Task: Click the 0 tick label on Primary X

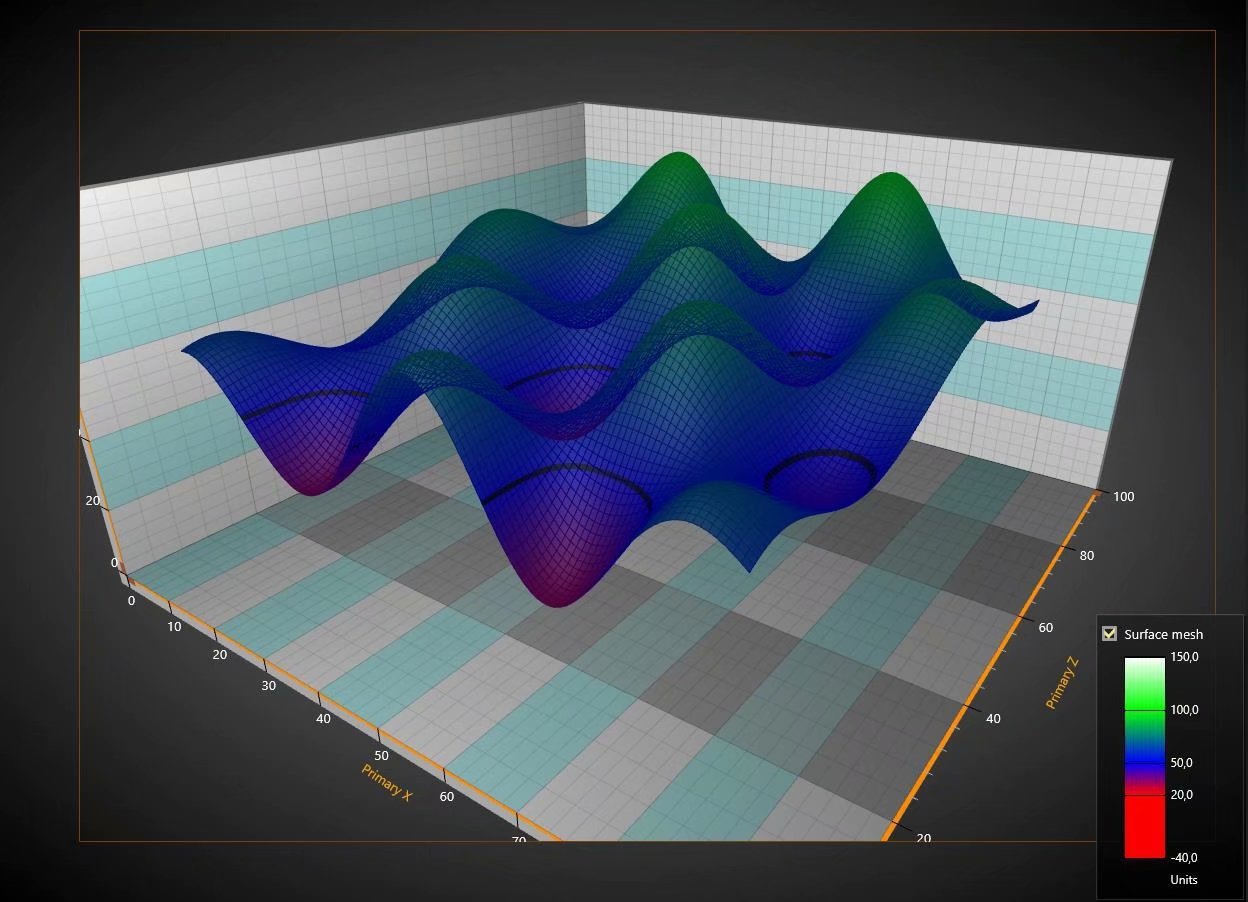Action: (x=131, y=600)
